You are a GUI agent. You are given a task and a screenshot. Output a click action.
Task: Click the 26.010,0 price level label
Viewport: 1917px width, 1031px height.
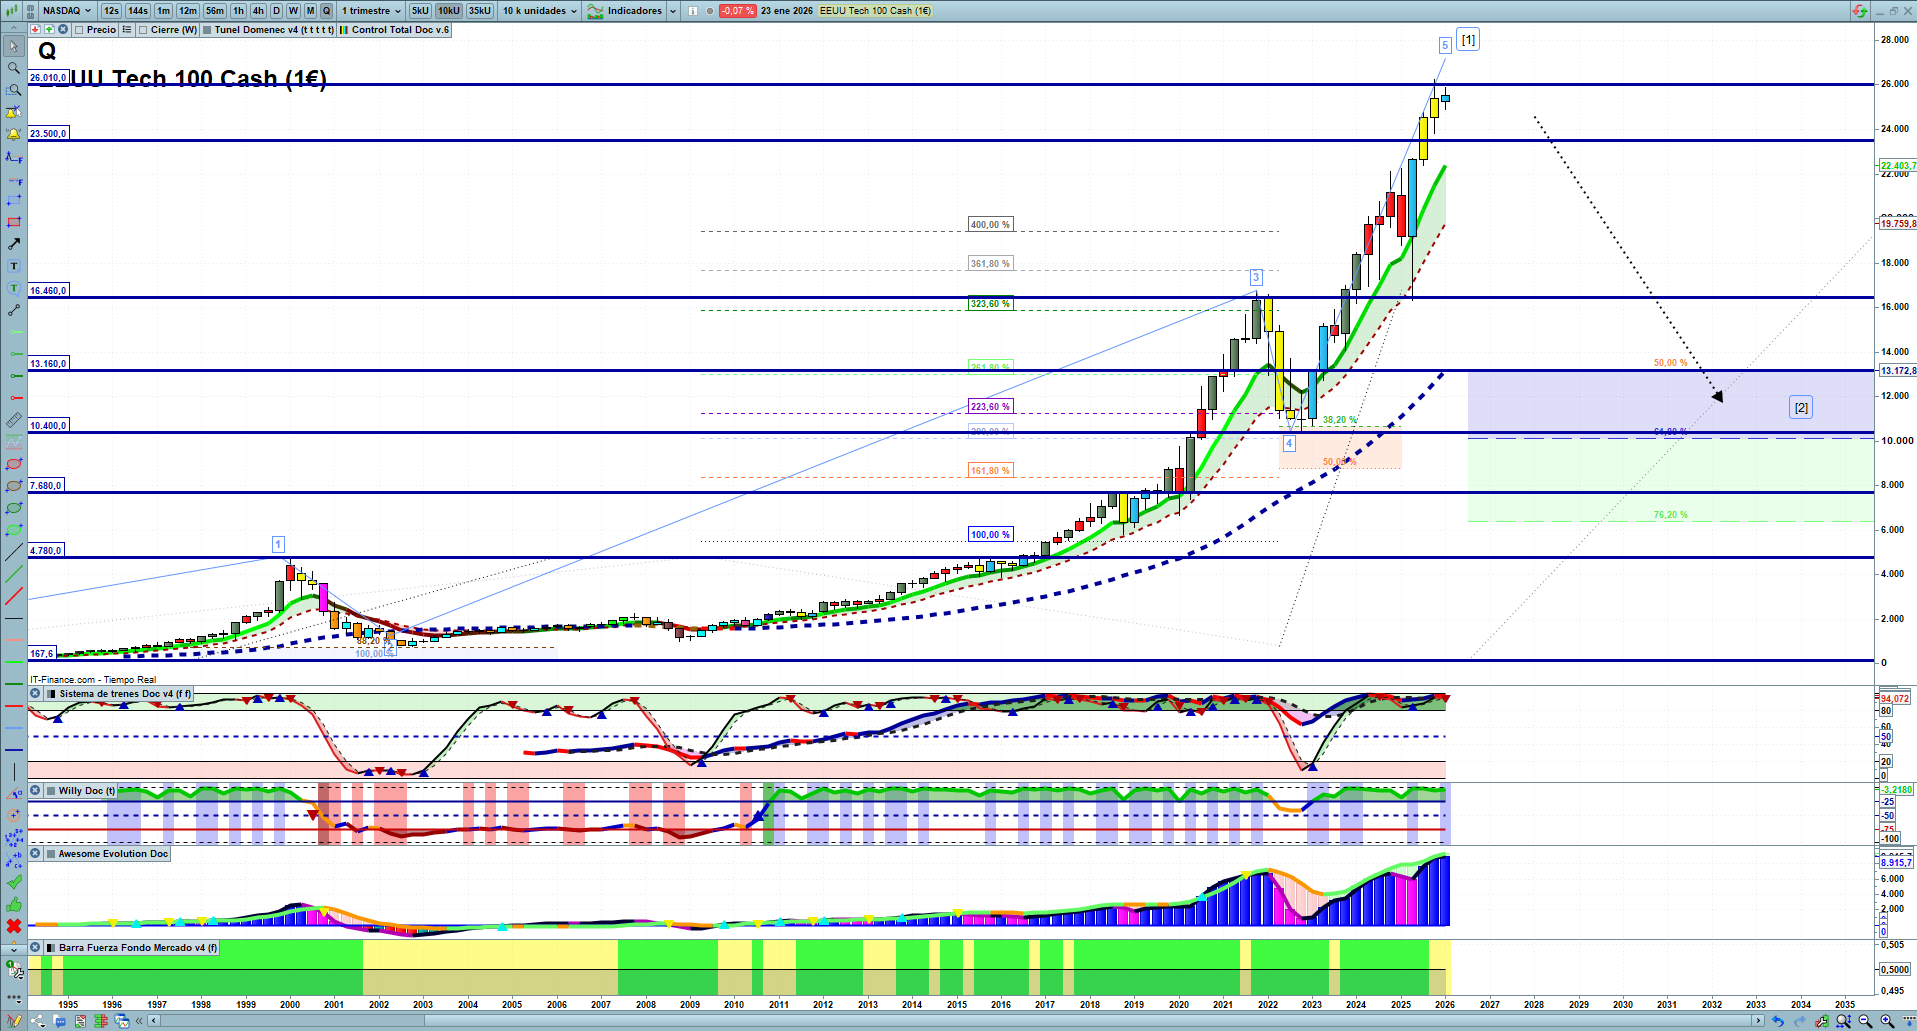[x=48, y=78]
